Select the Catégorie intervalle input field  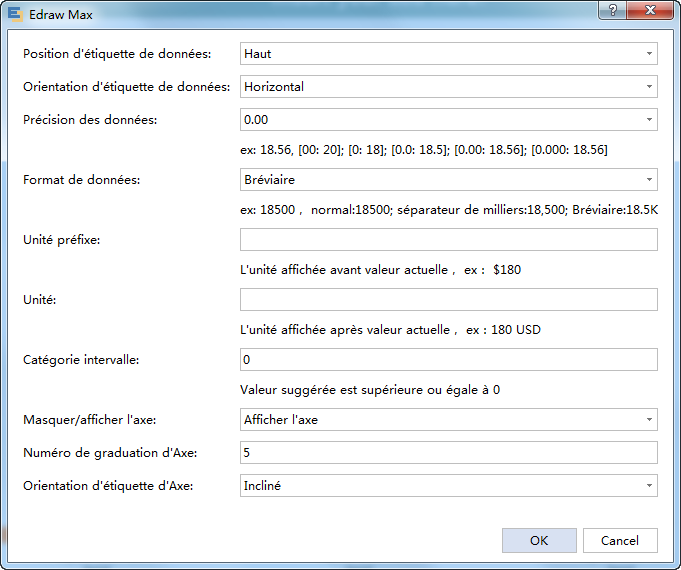tap(449, 359)
